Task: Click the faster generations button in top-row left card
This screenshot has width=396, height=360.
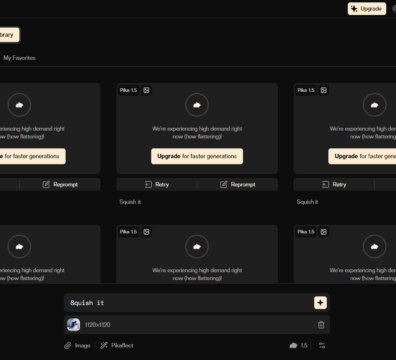Action: pos(33,156)
